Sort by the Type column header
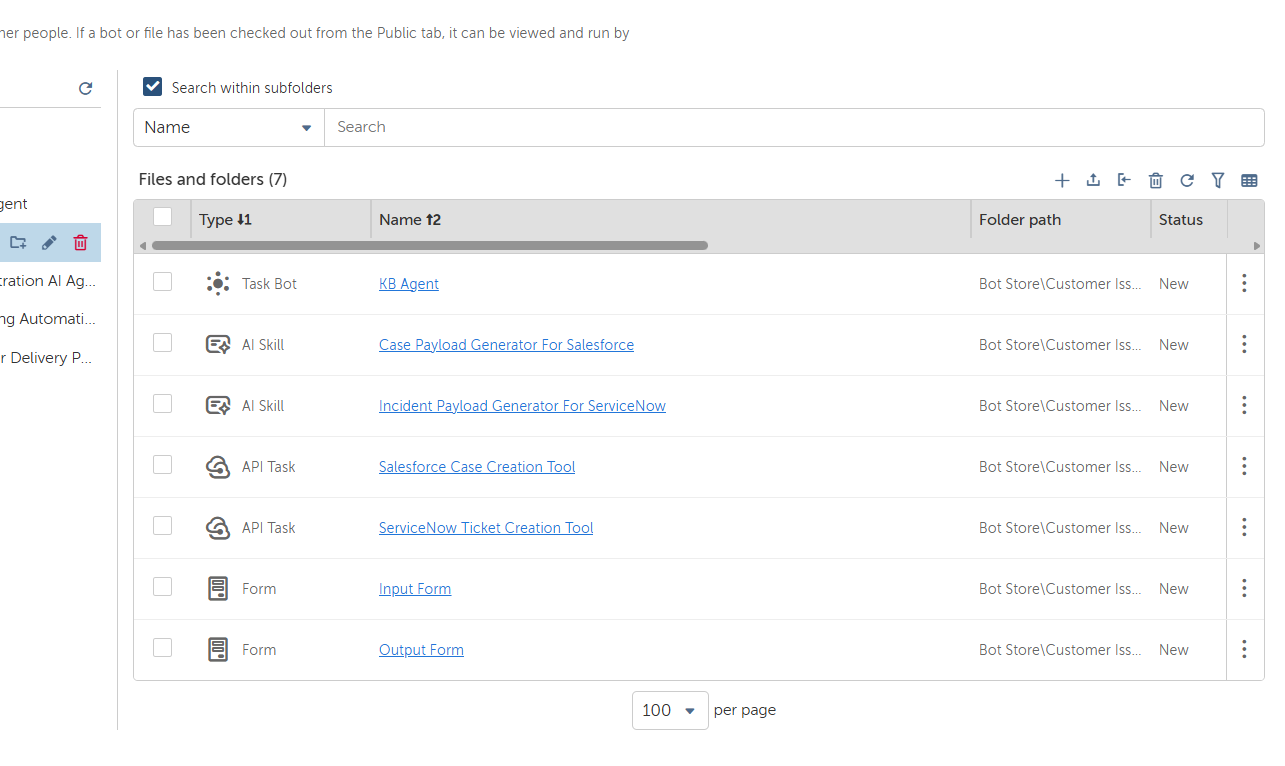Viewport: 1285px width, 766px height. 225,219
